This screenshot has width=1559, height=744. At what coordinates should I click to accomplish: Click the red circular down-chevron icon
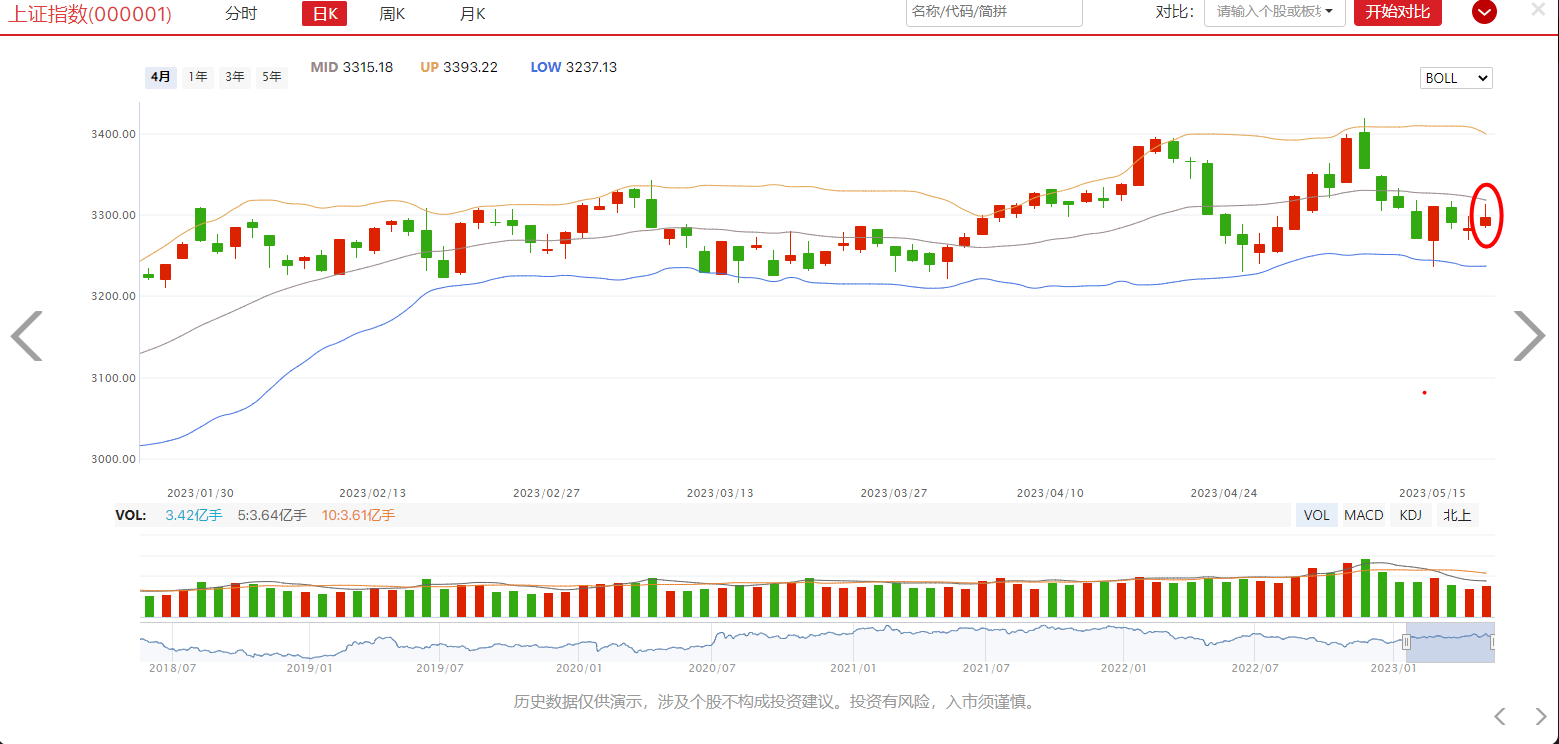pos(1485,12)
